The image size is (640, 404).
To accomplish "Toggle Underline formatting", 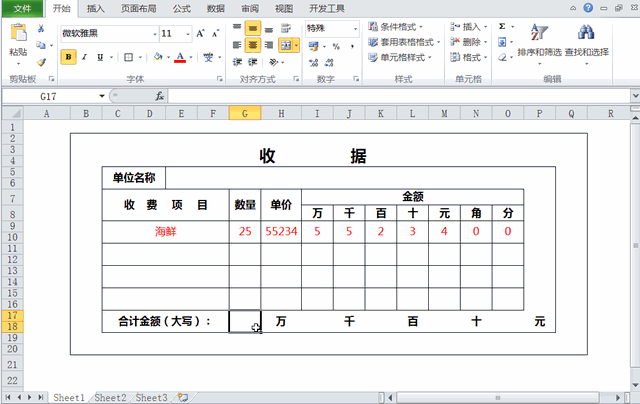I will 100,57.
